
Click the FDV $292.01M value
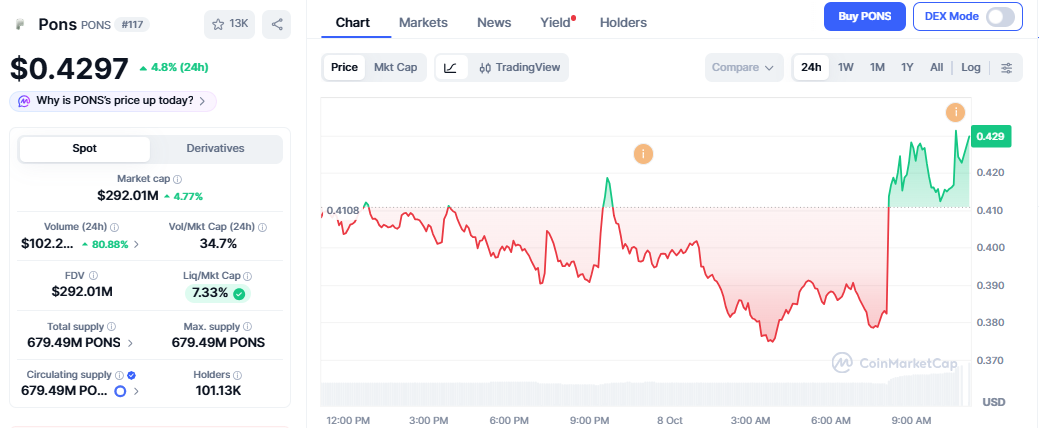point(82,292)
